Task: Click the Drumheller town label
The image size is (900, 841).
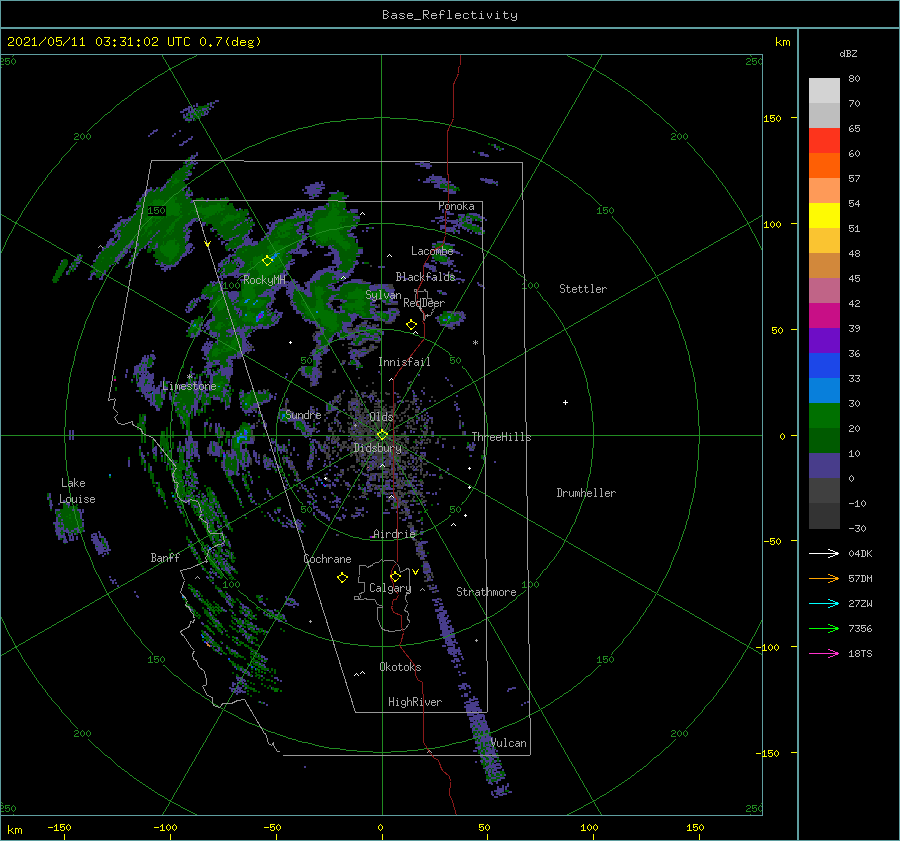Action: coord(586,493)
